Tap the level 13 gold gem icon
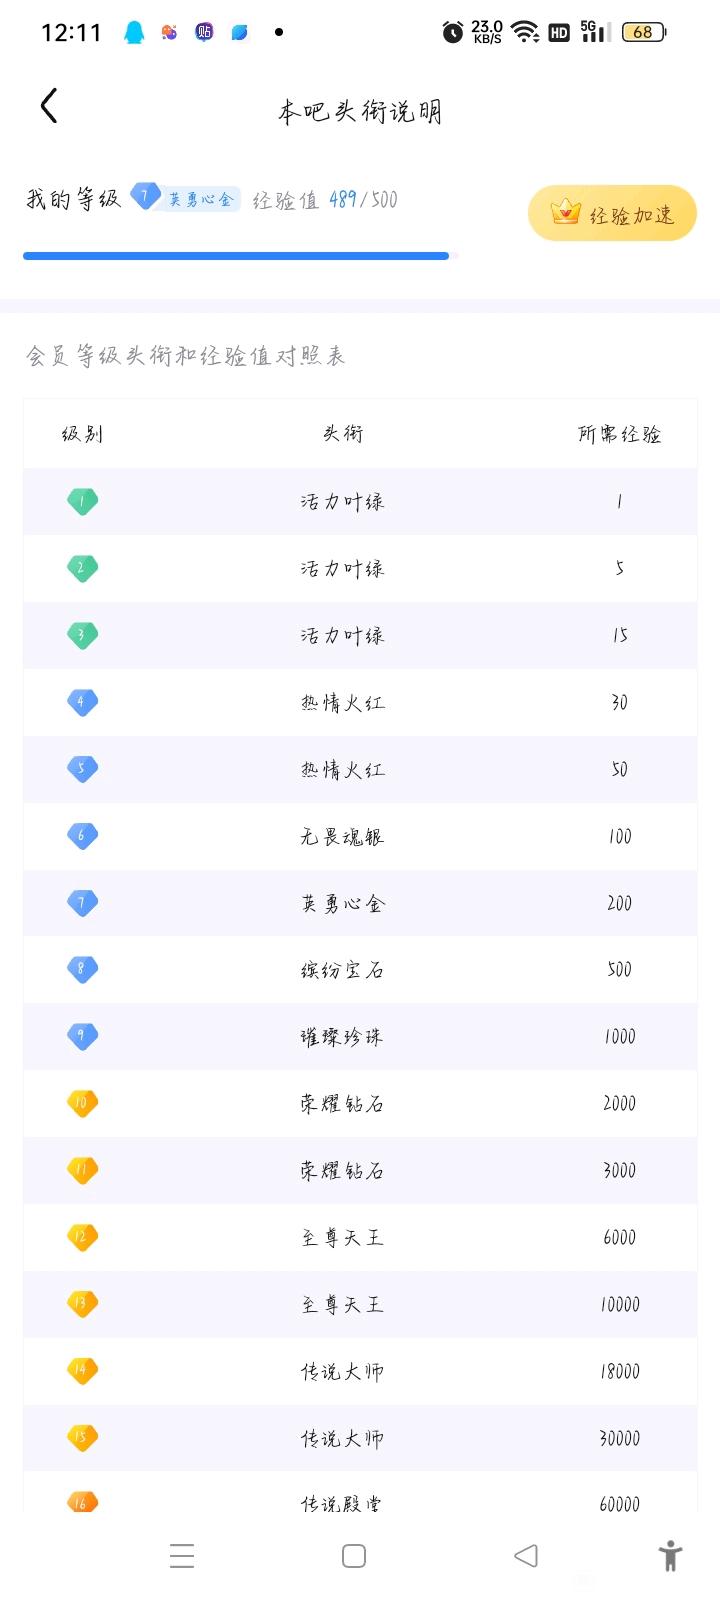720x1600 pixels. tap(82, 1304)
